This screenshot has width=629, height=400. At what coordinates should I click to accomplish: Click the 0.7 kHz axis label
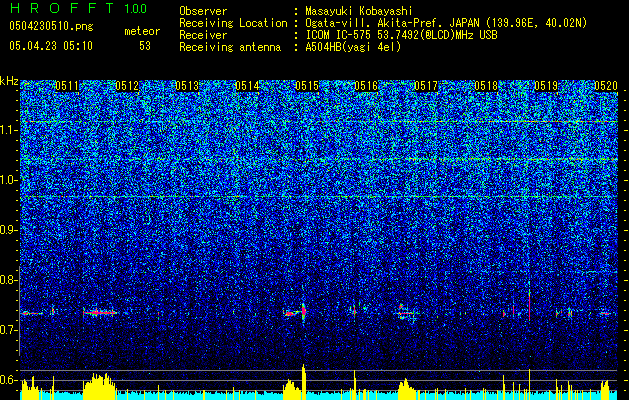[9, 330]
